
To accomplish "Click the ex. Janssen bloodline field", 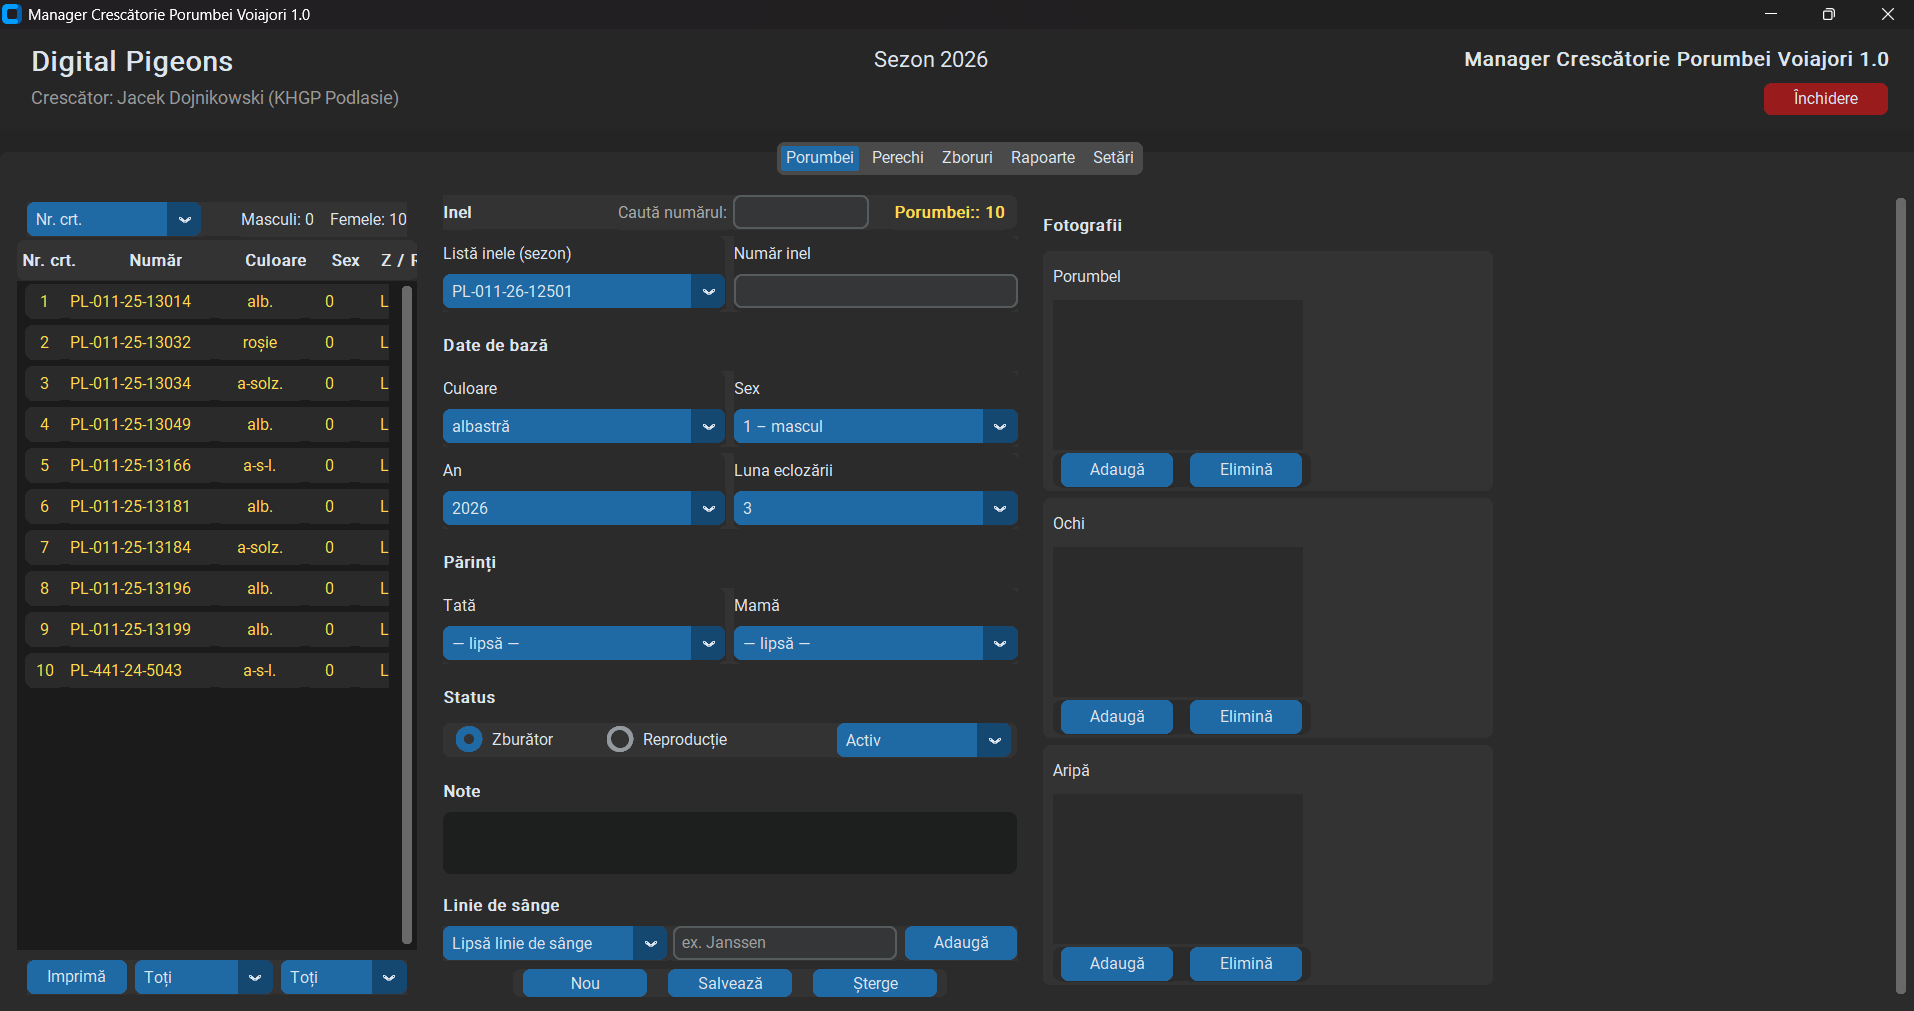I will pos(785,943).
